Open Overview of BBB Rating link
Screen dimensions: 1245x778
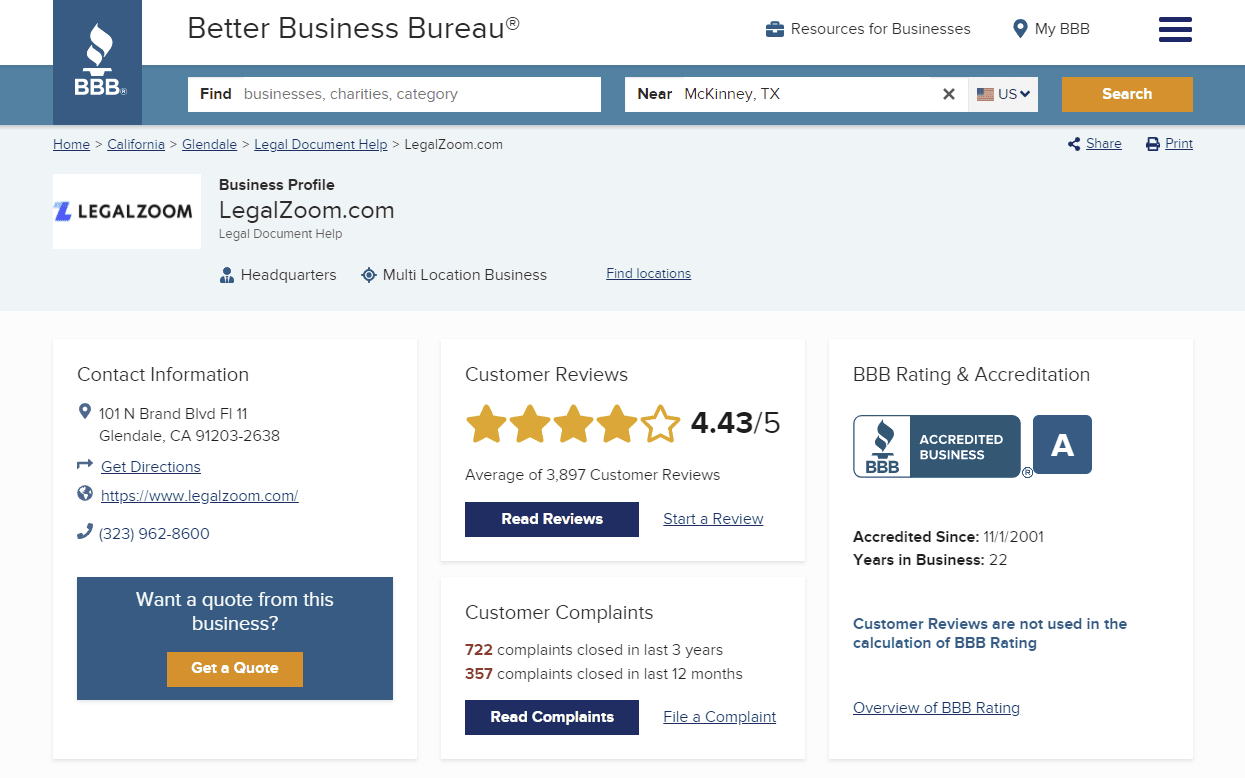point(936,708)
